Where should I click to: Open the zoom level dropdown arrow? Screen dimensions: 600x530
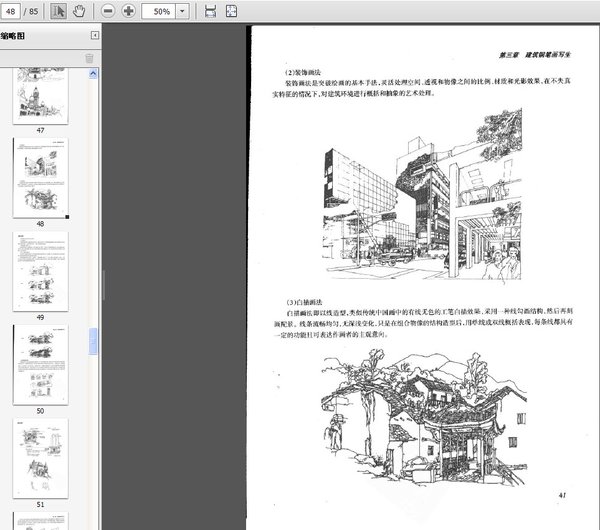click(x=182, y=11)
